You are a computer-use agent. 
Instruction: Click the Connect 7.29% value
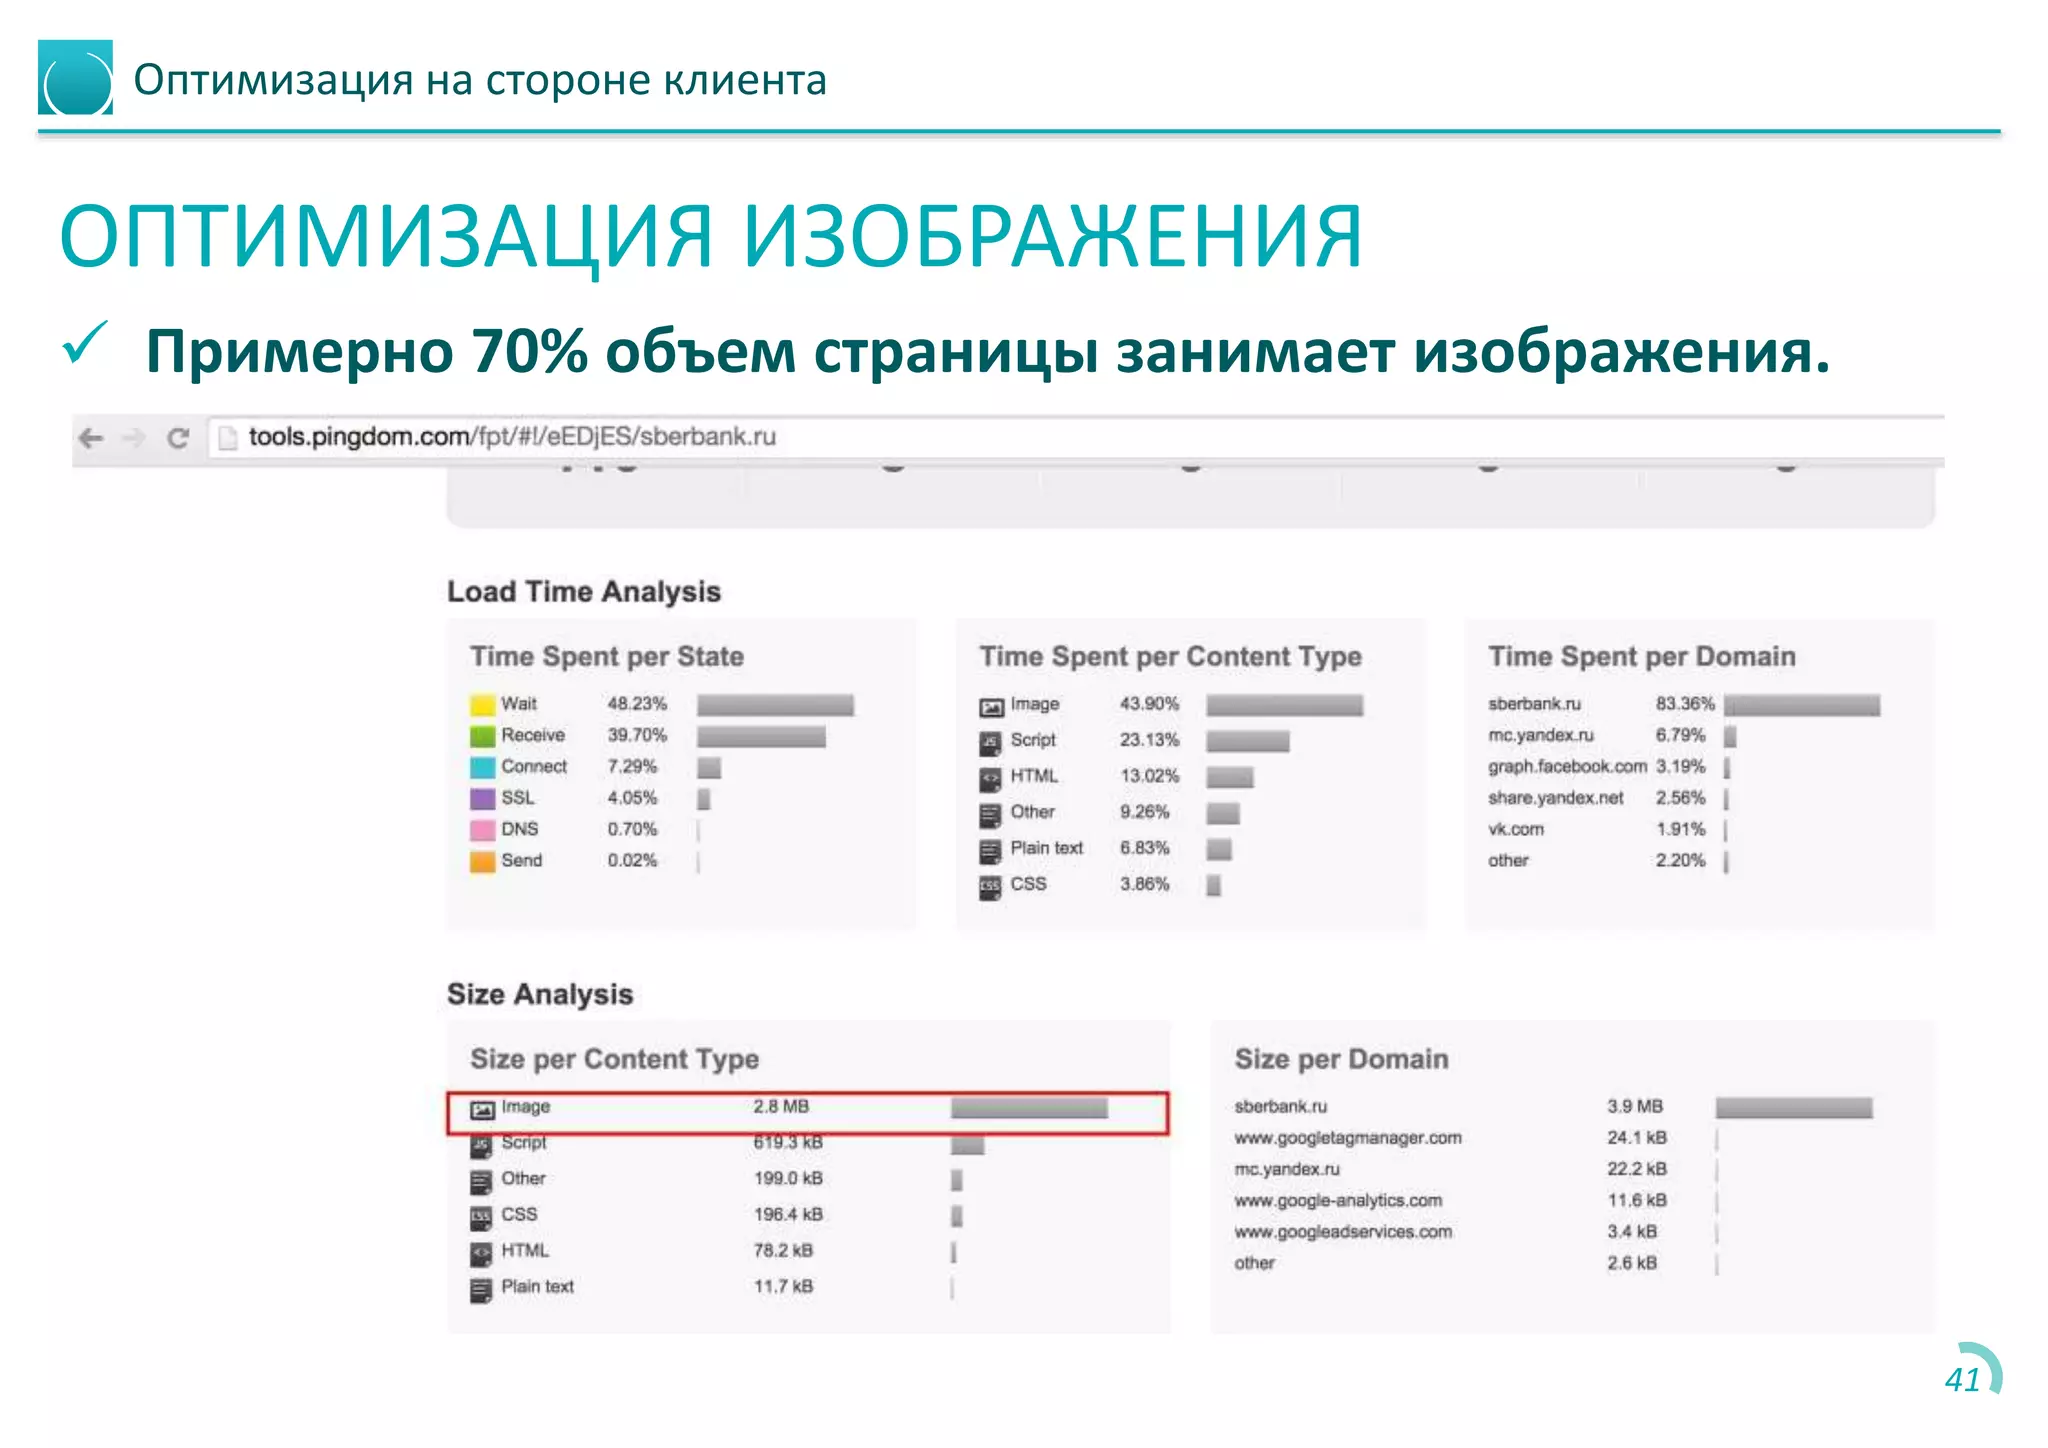pyautogui.click(x=632, y=766)
